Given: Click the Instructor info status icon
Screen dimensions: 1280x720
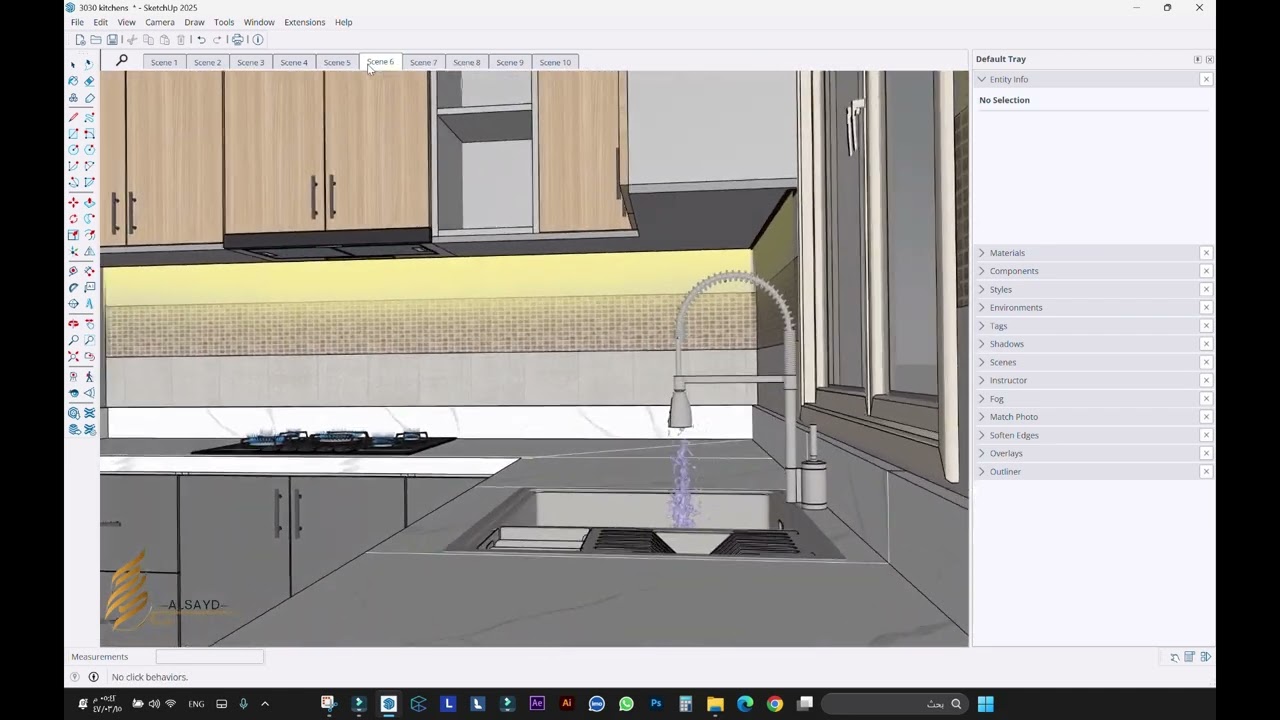Looking at the screenshot, I should pyautogui.click(x=93, y=677).
